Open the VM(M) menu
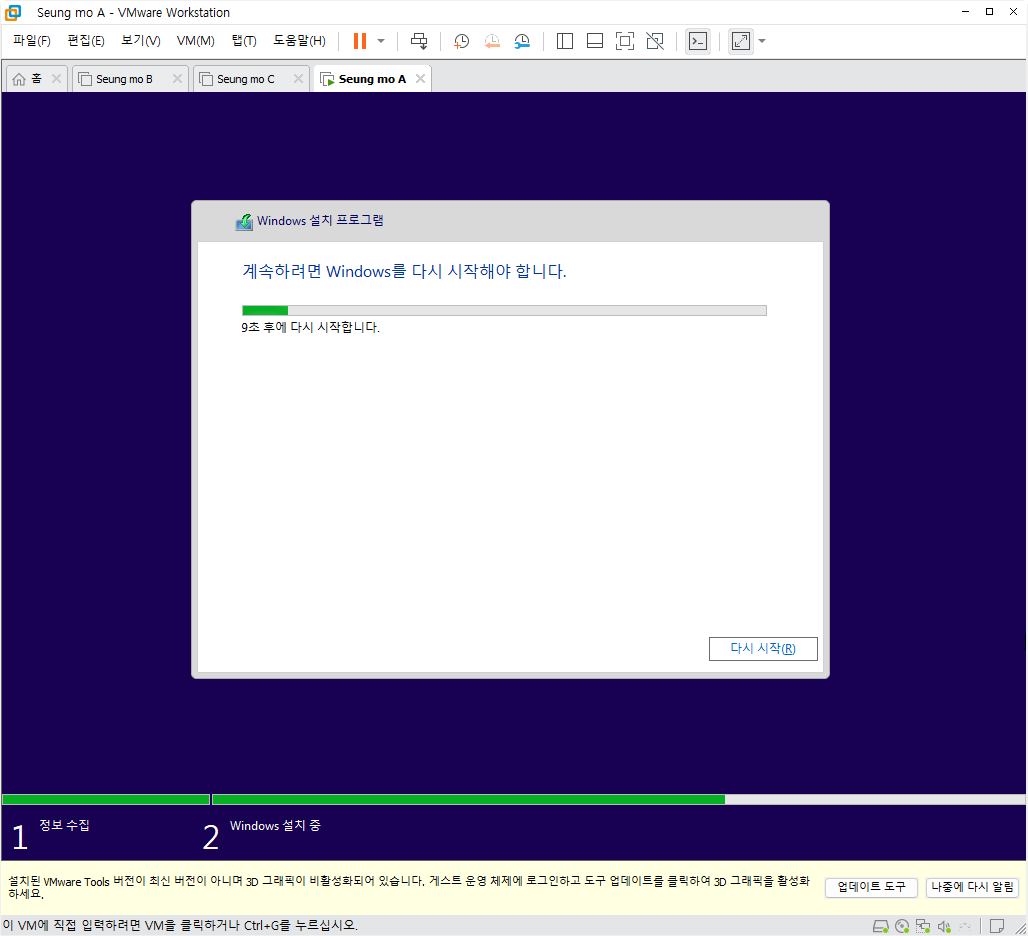 coord(195,41)
